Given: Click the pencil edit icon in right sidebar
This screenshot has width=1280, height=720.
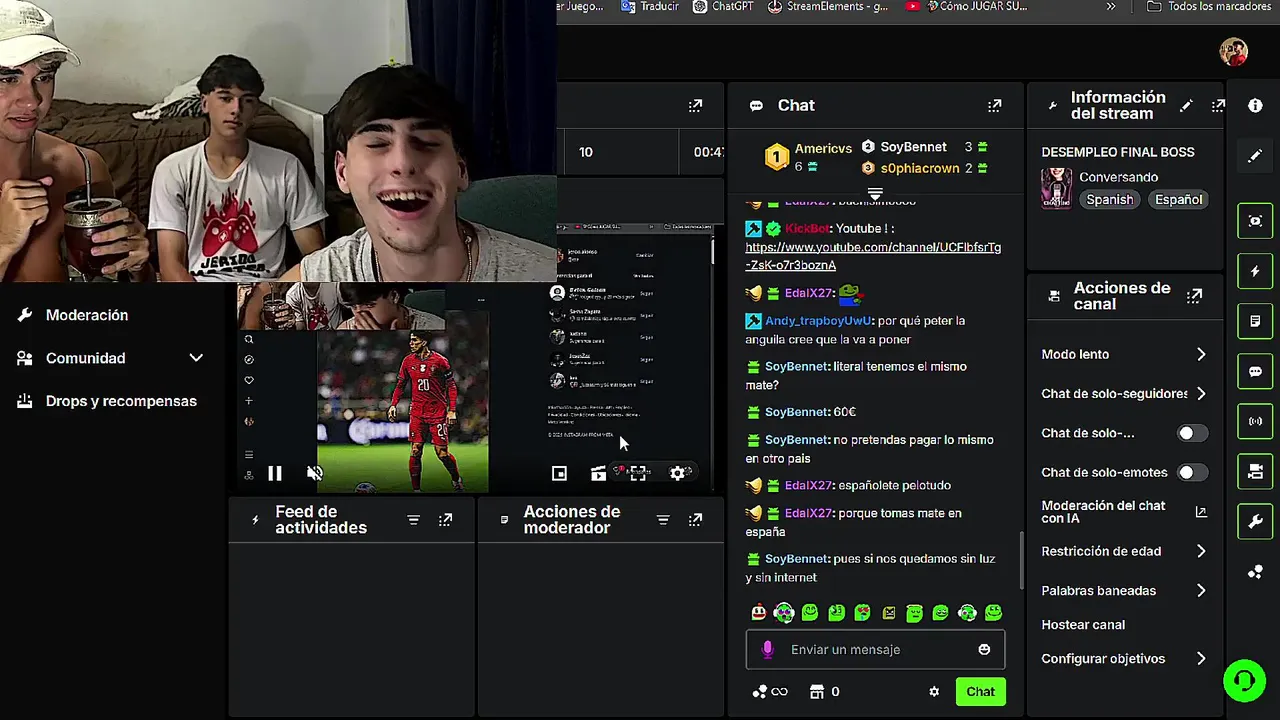Looking at the screenshot, I should 1255,156.
